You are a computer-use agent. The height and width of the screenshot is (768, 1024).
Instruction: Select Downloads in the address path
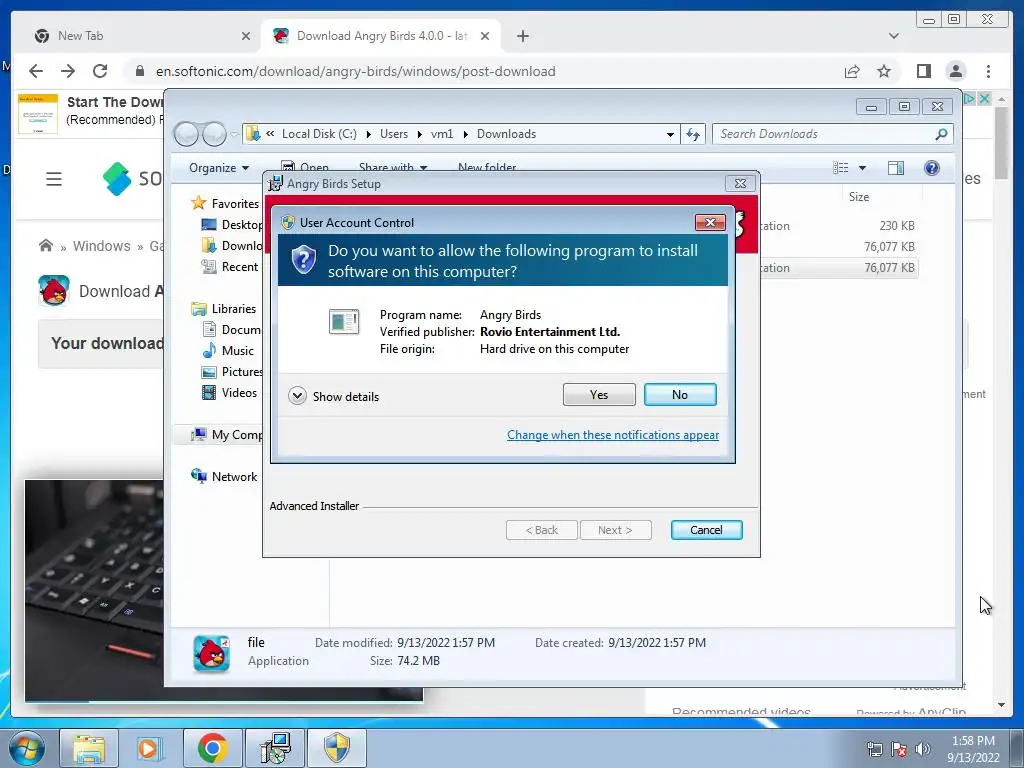click(506, 134)
